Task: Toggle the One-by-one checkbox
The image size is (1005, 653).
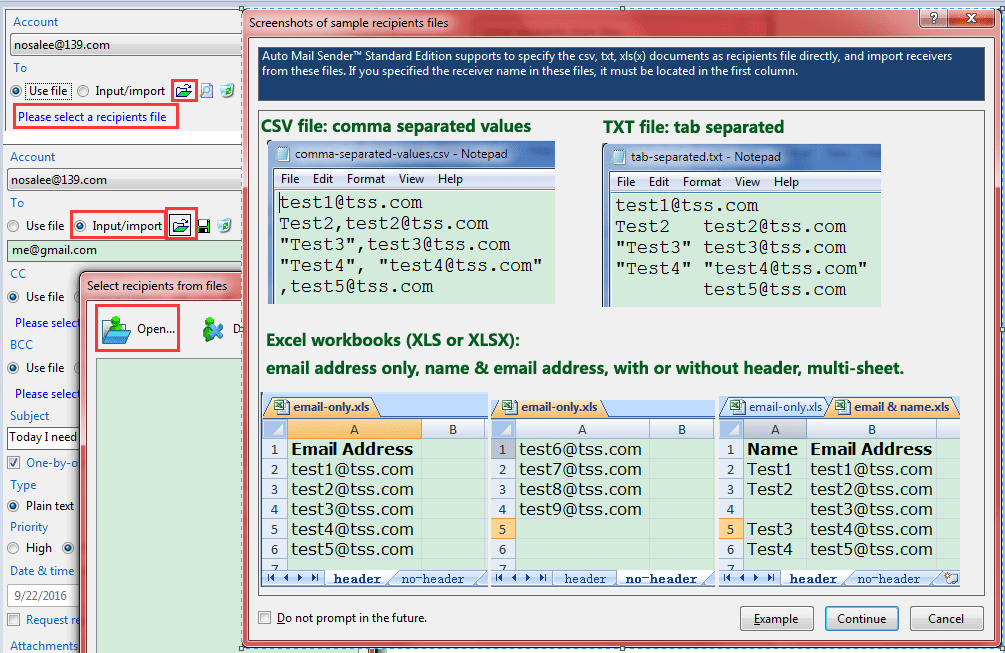Action: pos(13,463)
